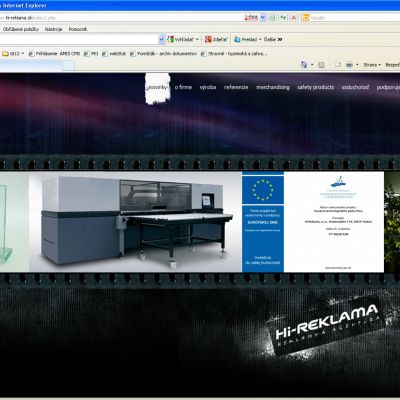This screenshot has width=400, height=400.
Task: Open the webštát favorites bar link
Action: pyautogui.click(x=114, y=53)
